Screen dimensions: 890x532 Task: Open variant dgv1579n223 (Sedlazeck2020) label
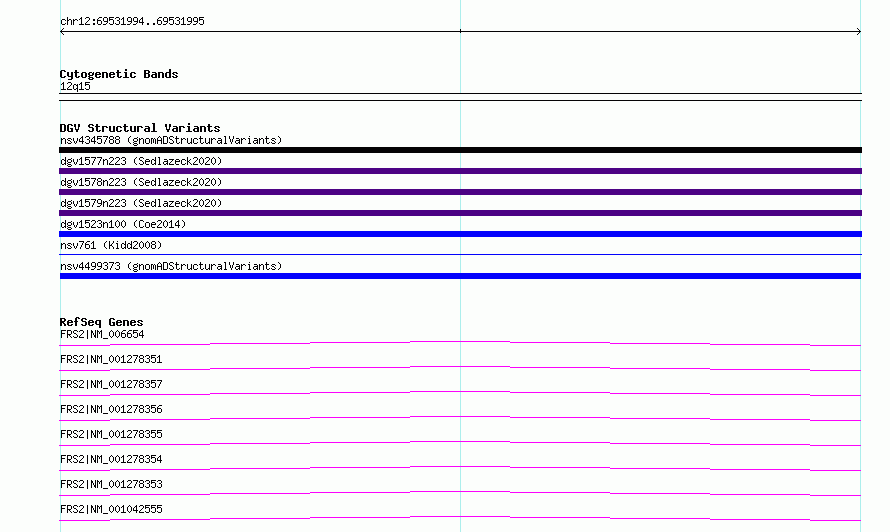coord(141,203)
